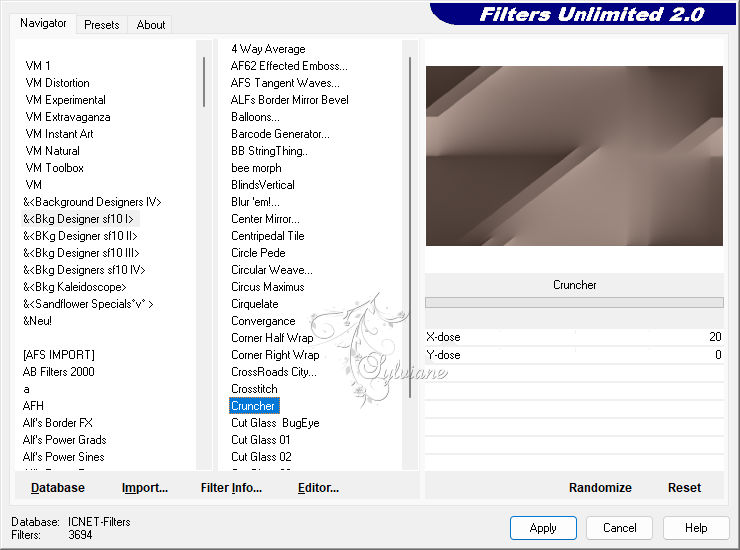Open the Editor... button
Viewport: 740px width, 550px height.
point(319,488)
